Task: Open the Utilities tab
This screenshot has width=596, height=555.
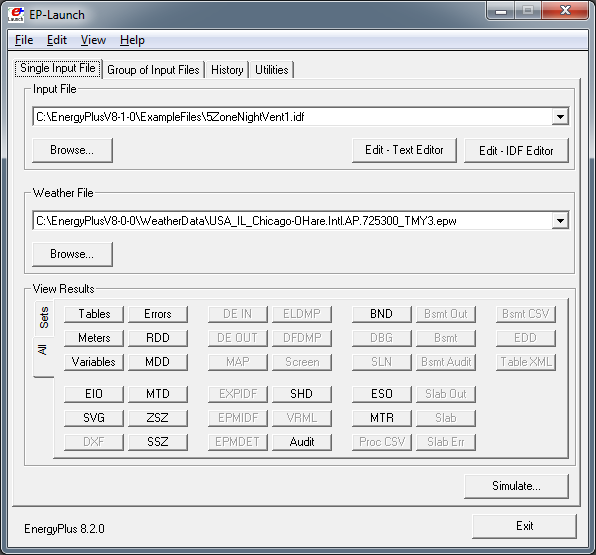Action: 271,70
